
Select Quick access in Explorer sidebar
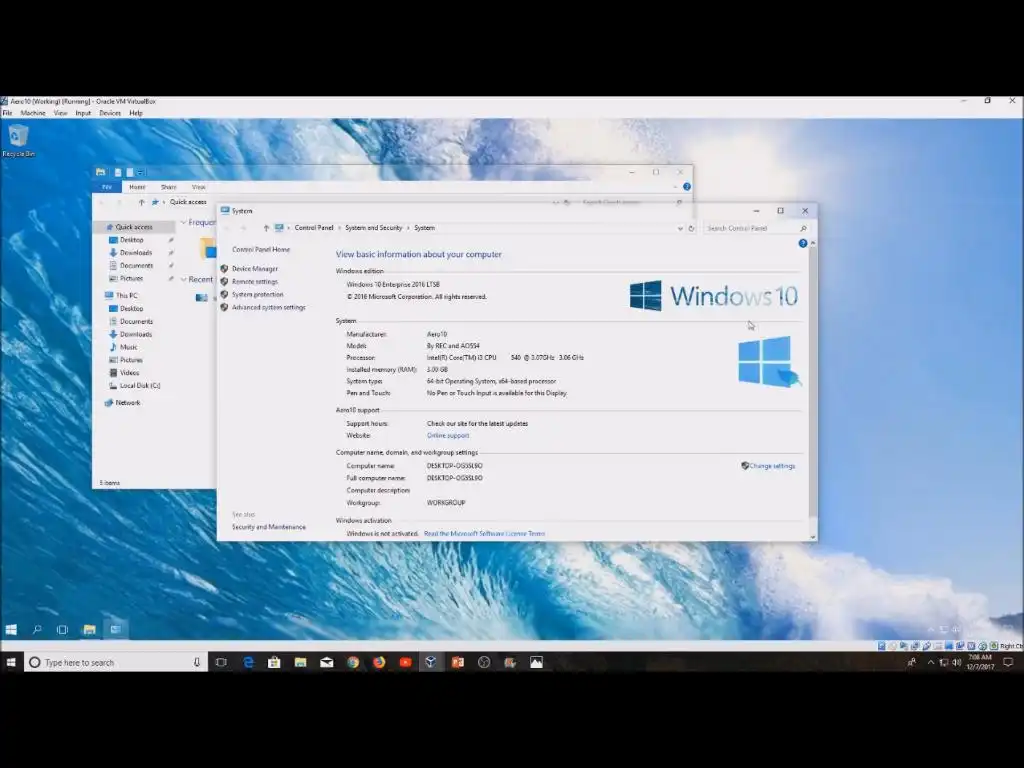point(134,227)
